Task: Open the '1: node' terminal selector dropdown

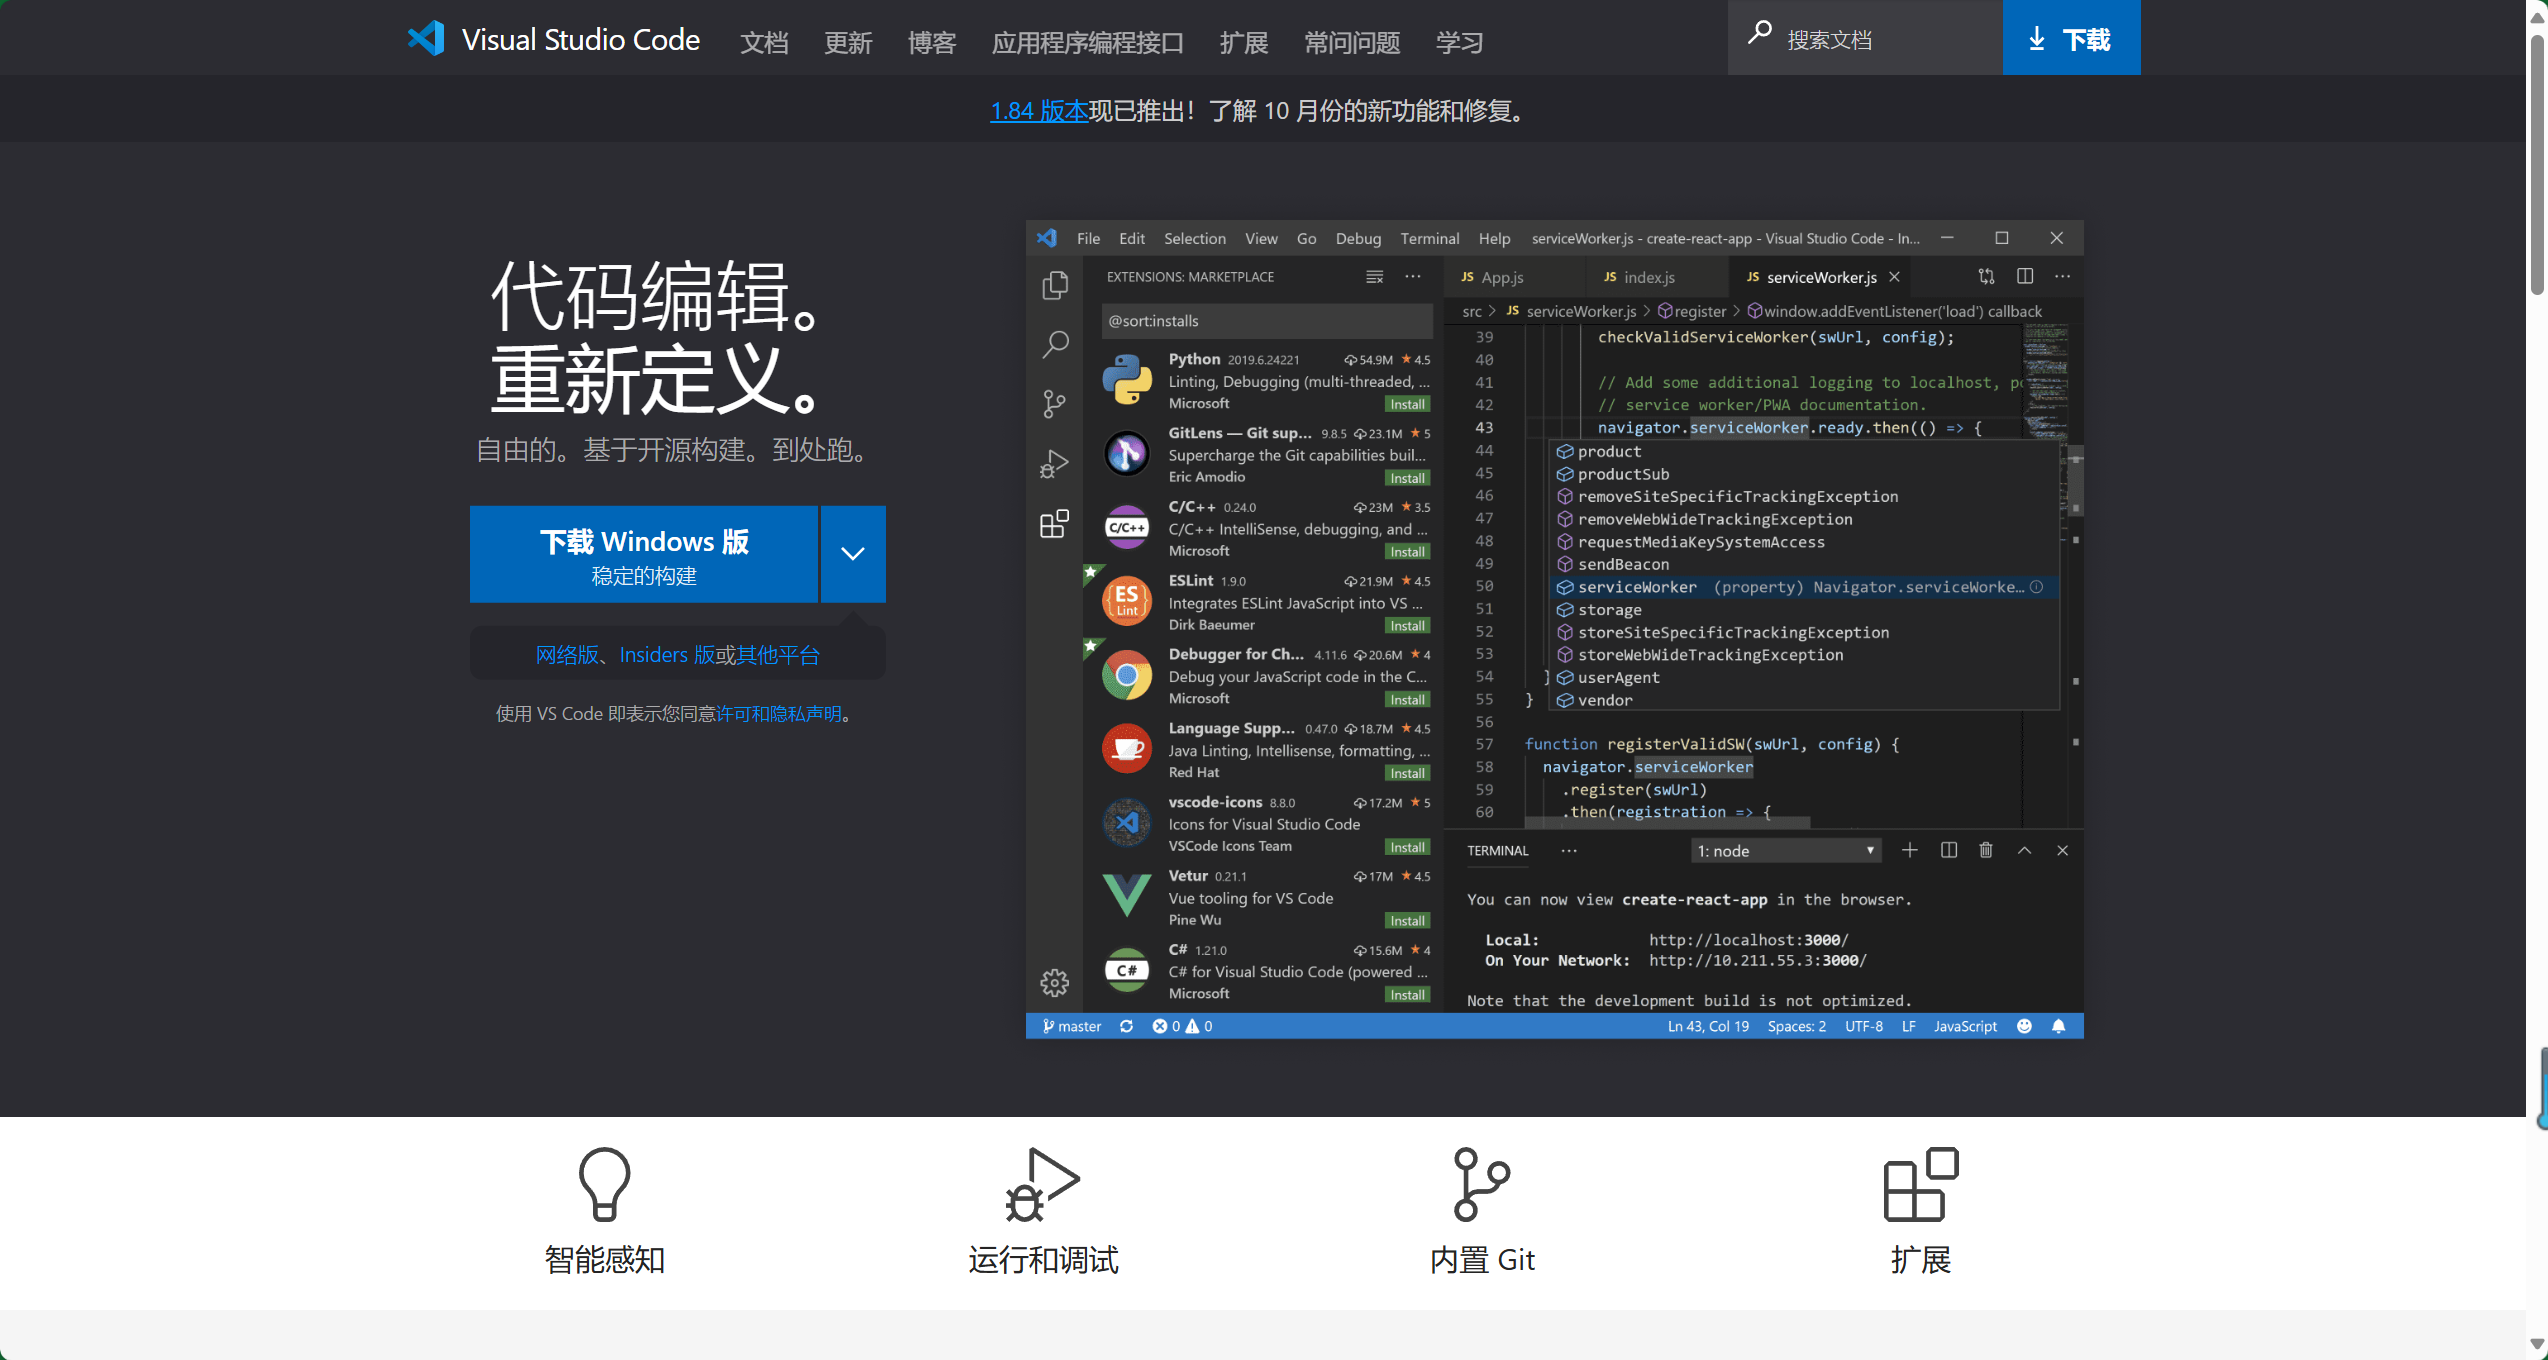Action: click(1784, 850)
